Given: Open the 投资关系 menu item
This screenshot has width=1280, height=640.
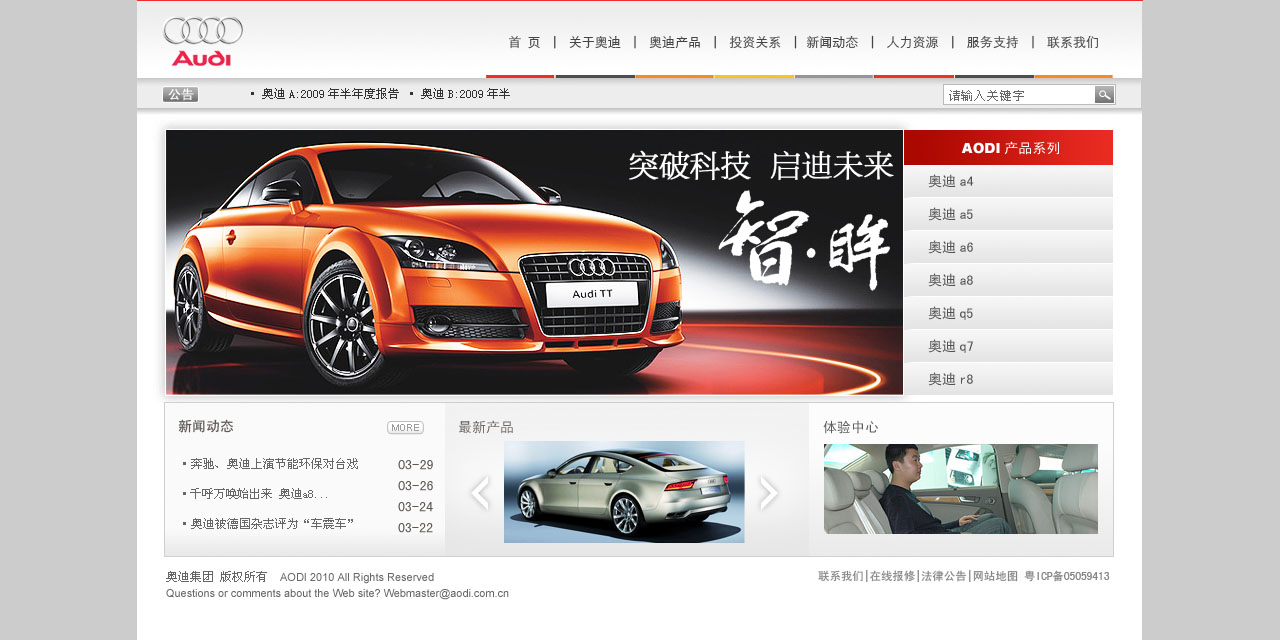Looking at the screenshot, I should pos(755,42).
